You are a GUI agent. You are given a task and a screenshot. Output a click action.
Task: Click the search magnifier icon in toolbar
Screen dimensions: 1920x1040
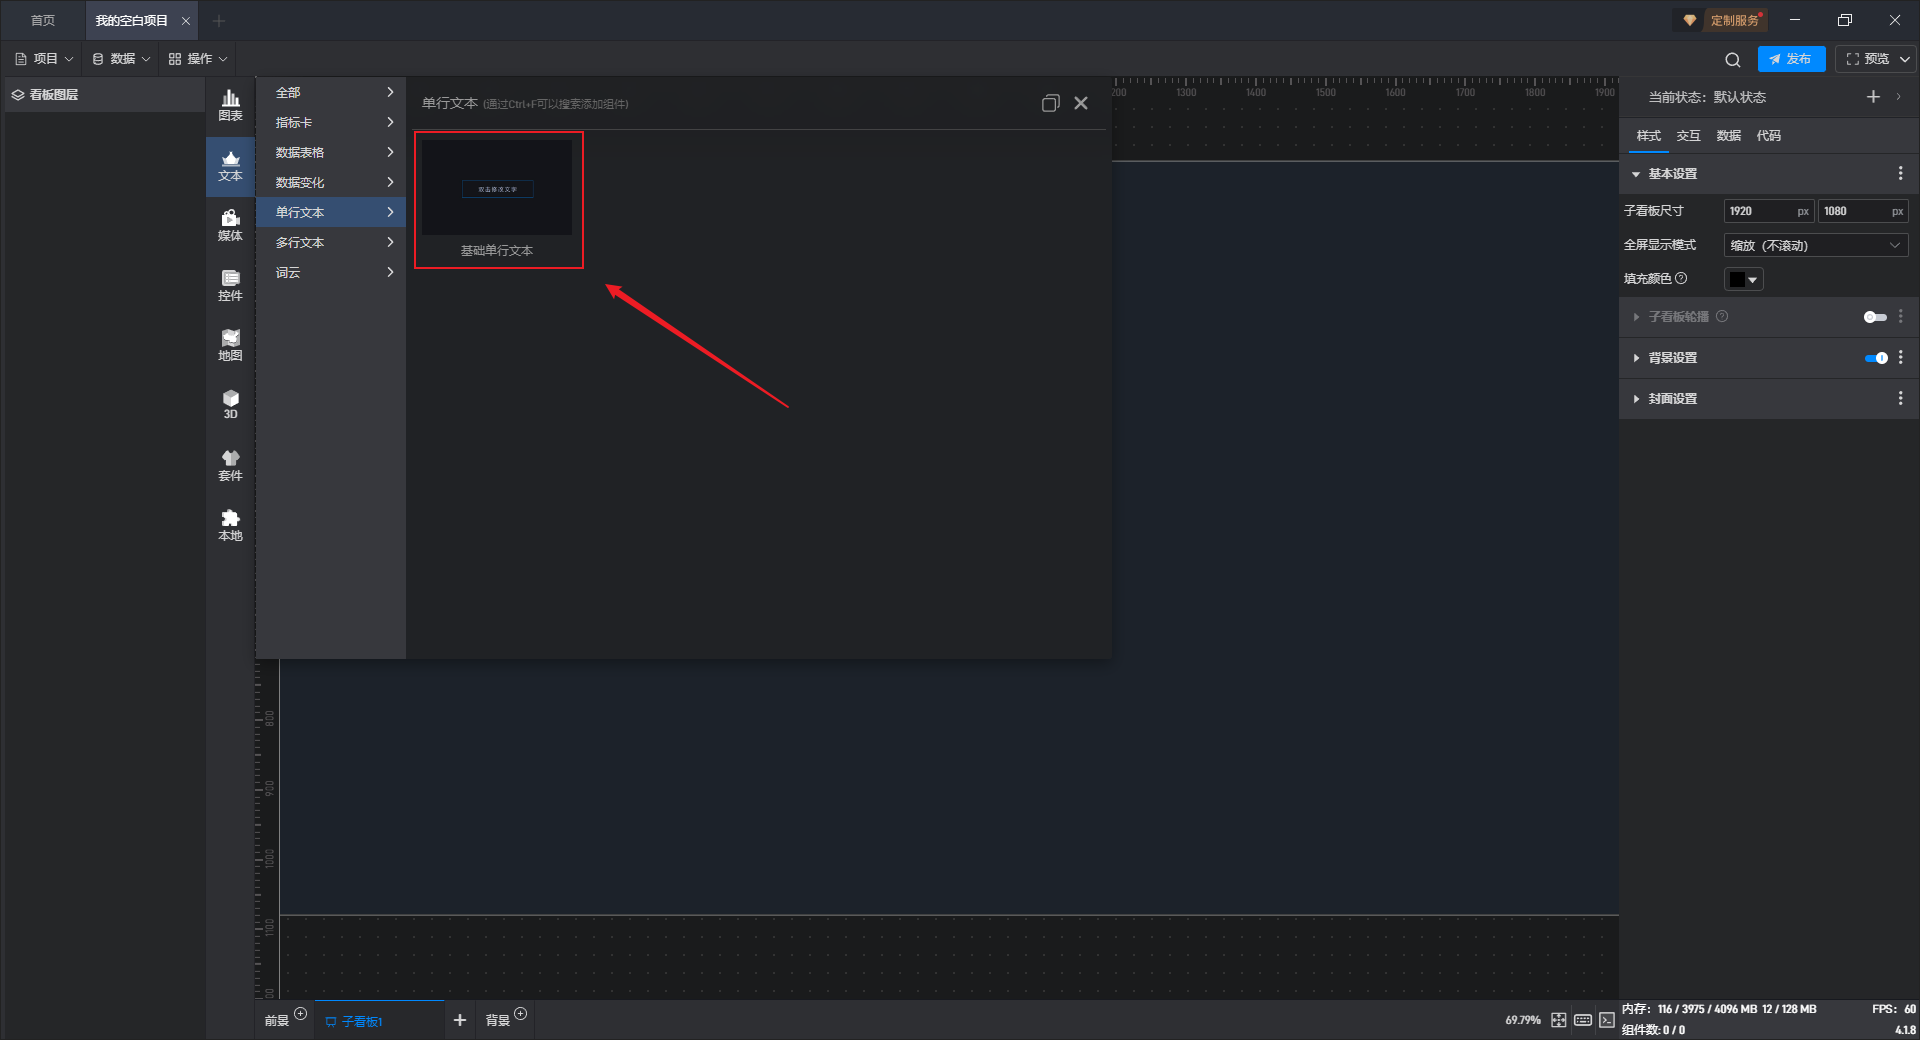pyautogui.click(x=1732, y=59)
